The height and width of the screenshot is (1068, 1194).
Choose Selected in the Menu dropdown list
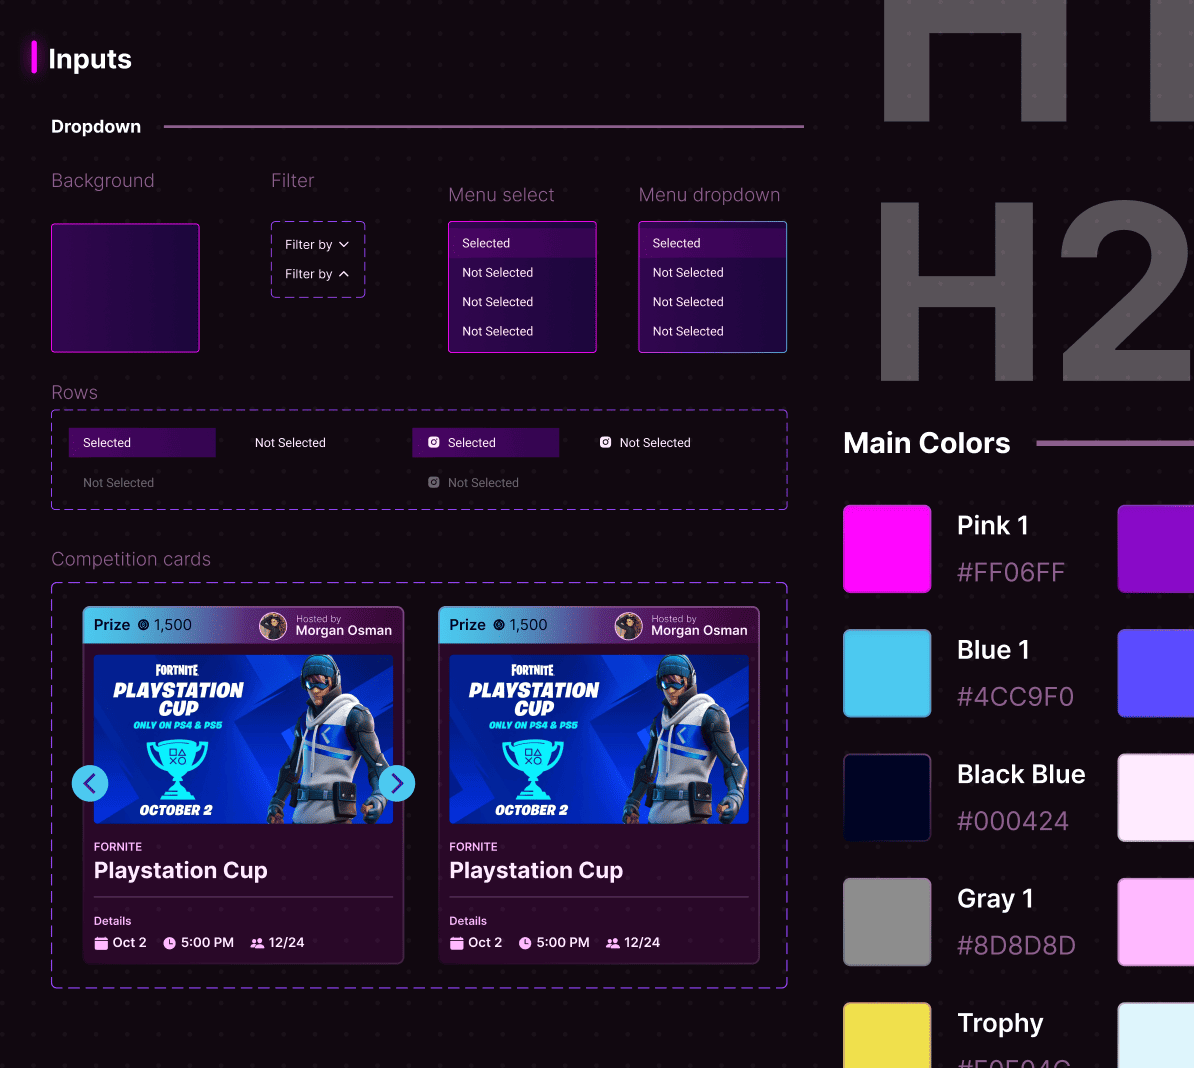coord(713,243)
